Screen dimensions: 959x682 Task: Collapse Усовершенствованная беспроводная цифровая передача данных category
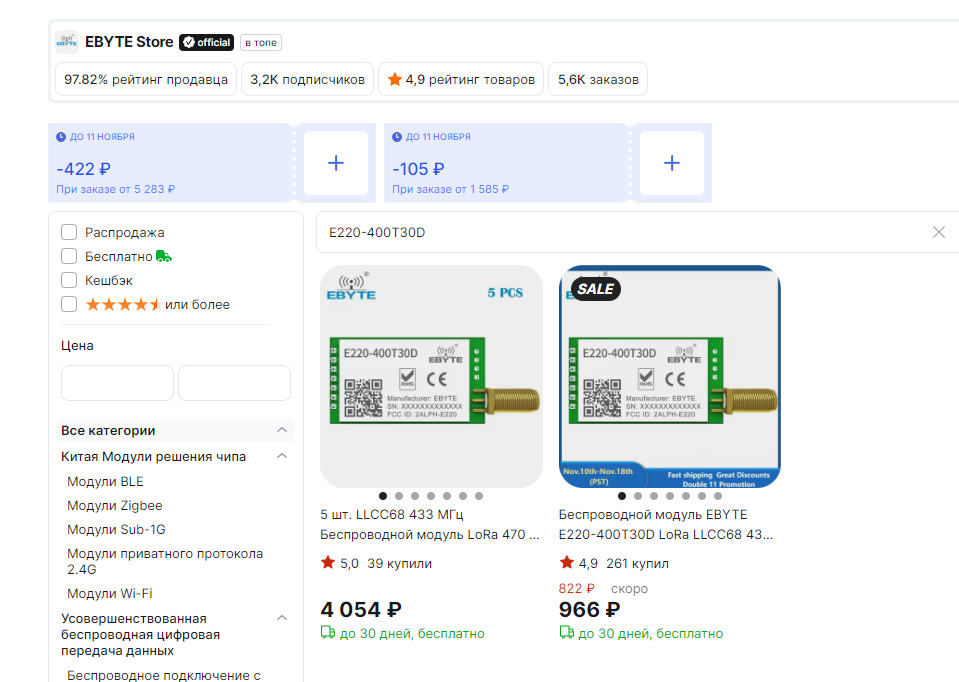point(282,618)
